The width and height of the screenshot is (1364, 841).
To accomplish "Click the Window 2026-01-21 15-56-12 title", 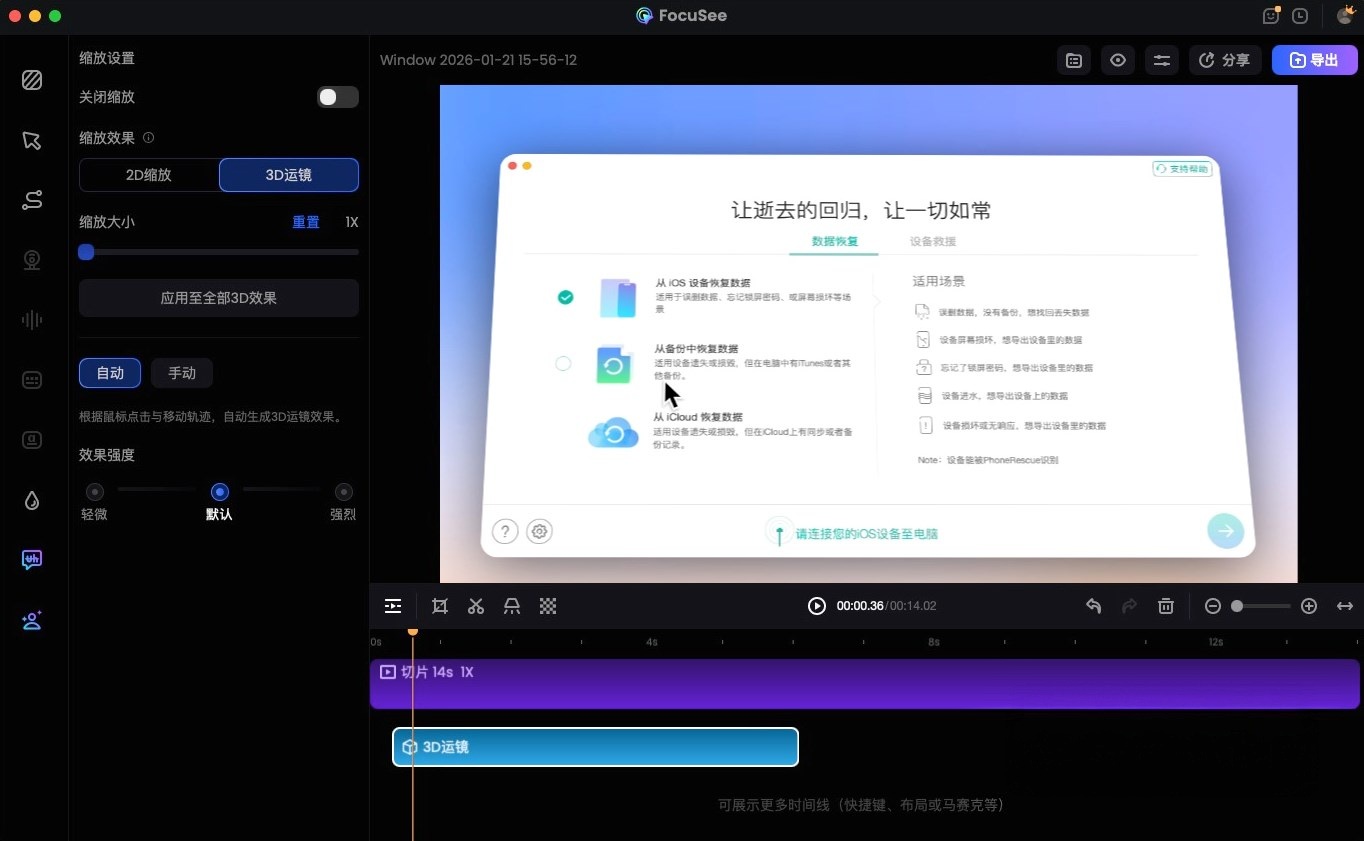I will click(x=478, y=60).
